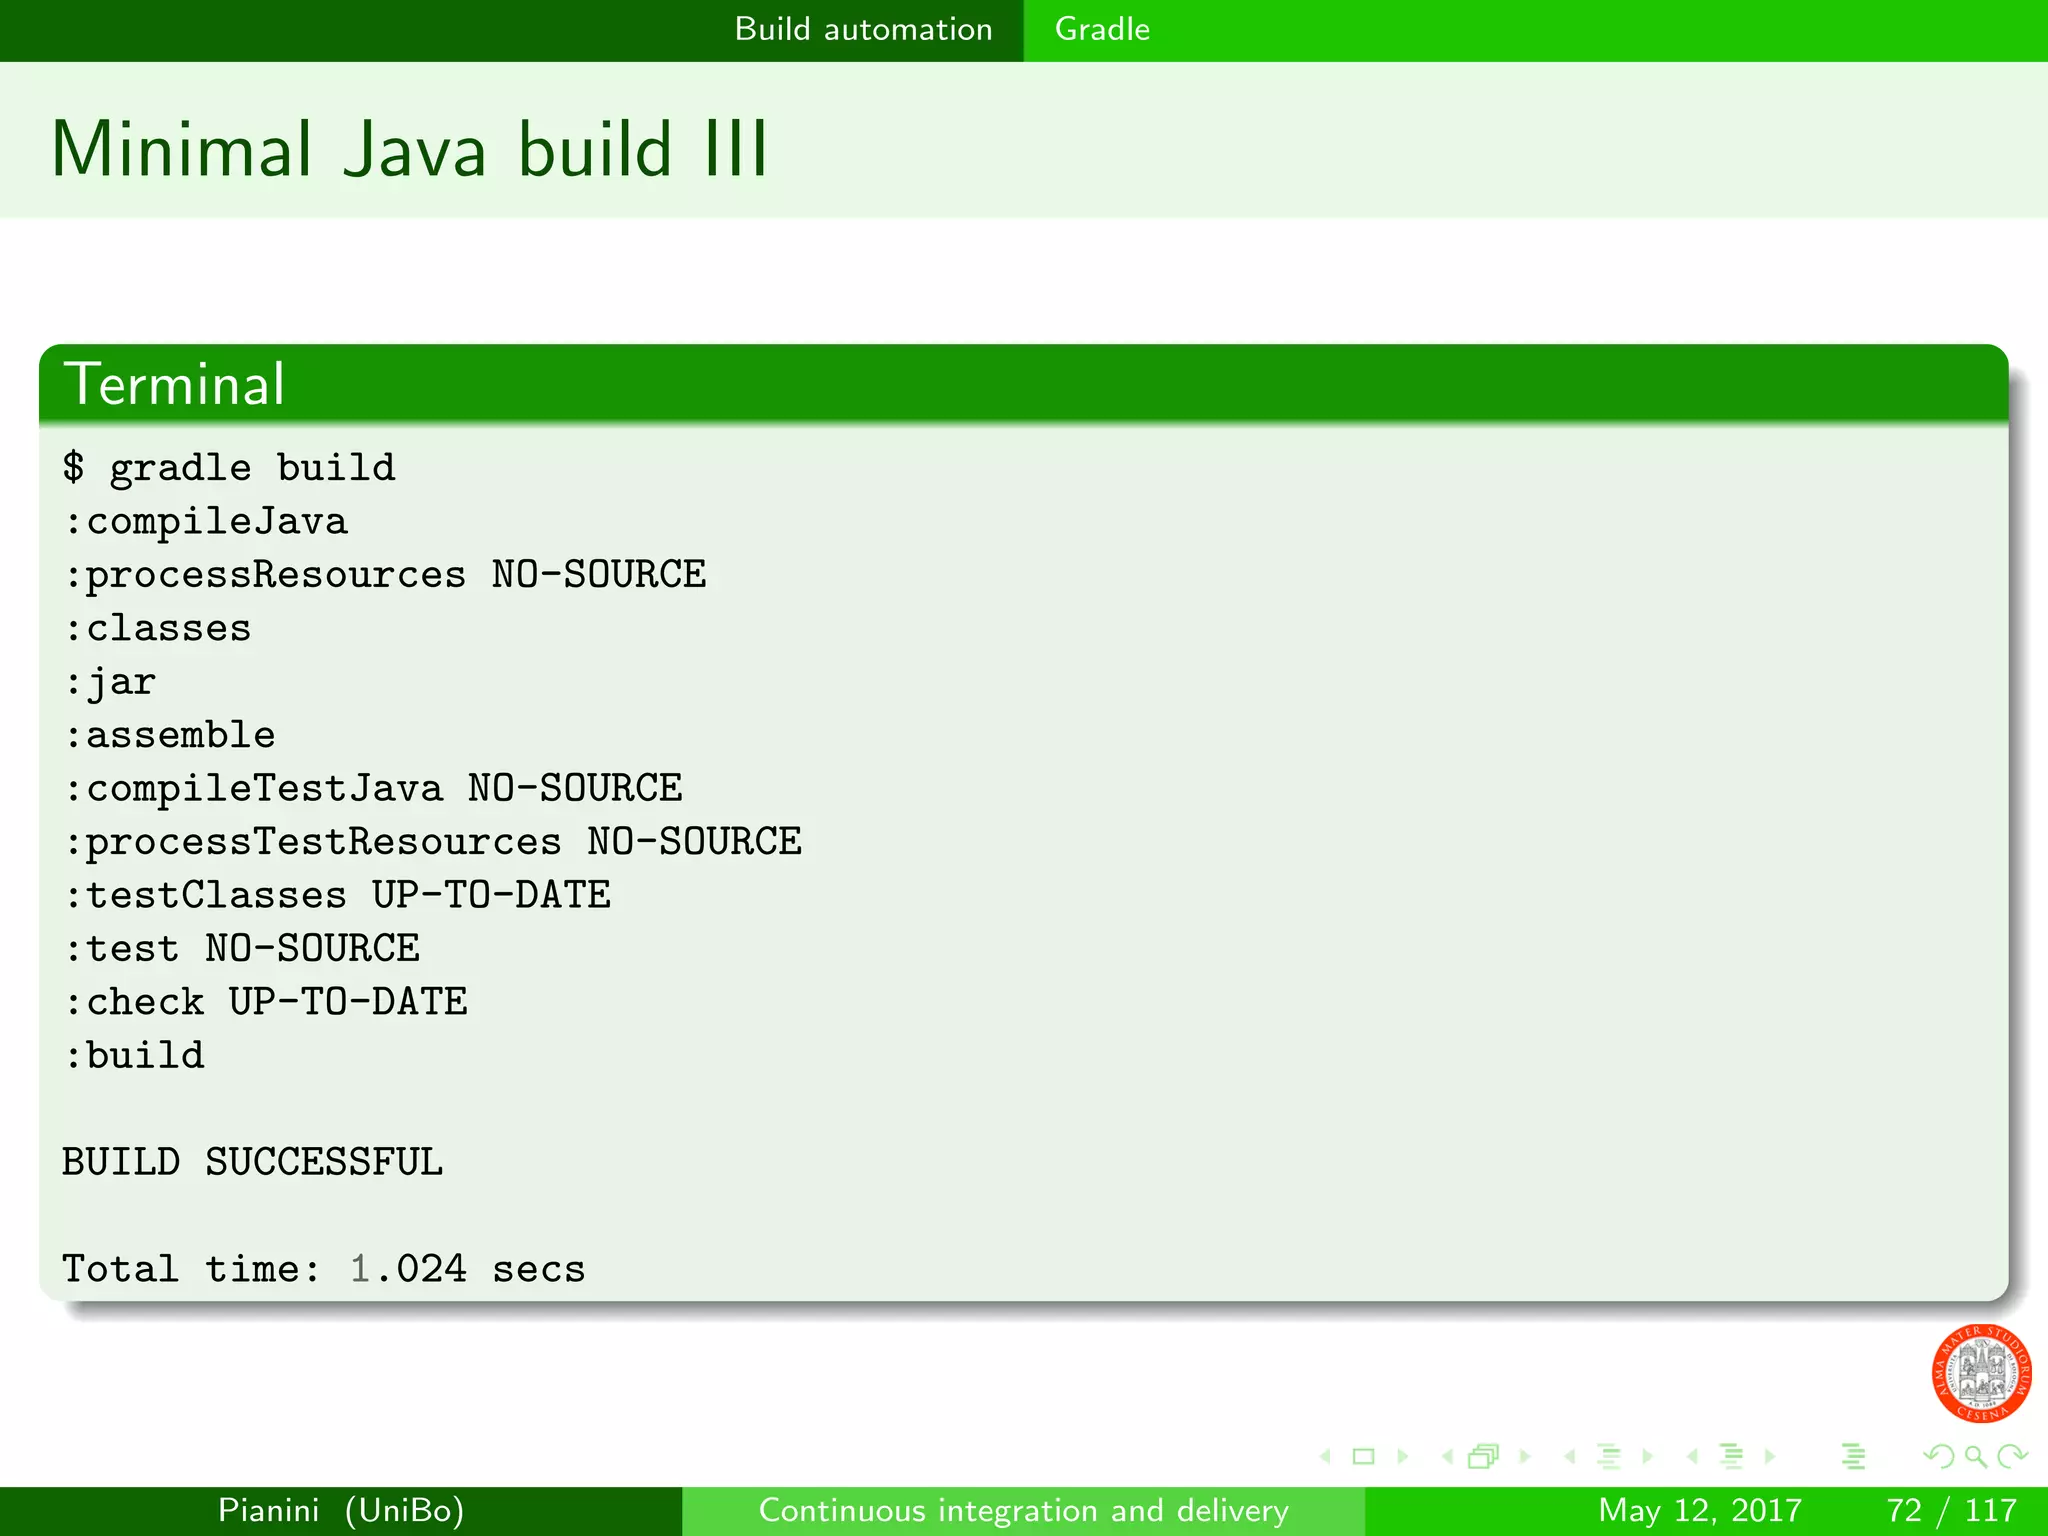Image resolution: width=2048 pixels, height=1536 pixels.
Task: Click the ':check UP-TO-DATE' line
Action: click(x=266, y=1002)
